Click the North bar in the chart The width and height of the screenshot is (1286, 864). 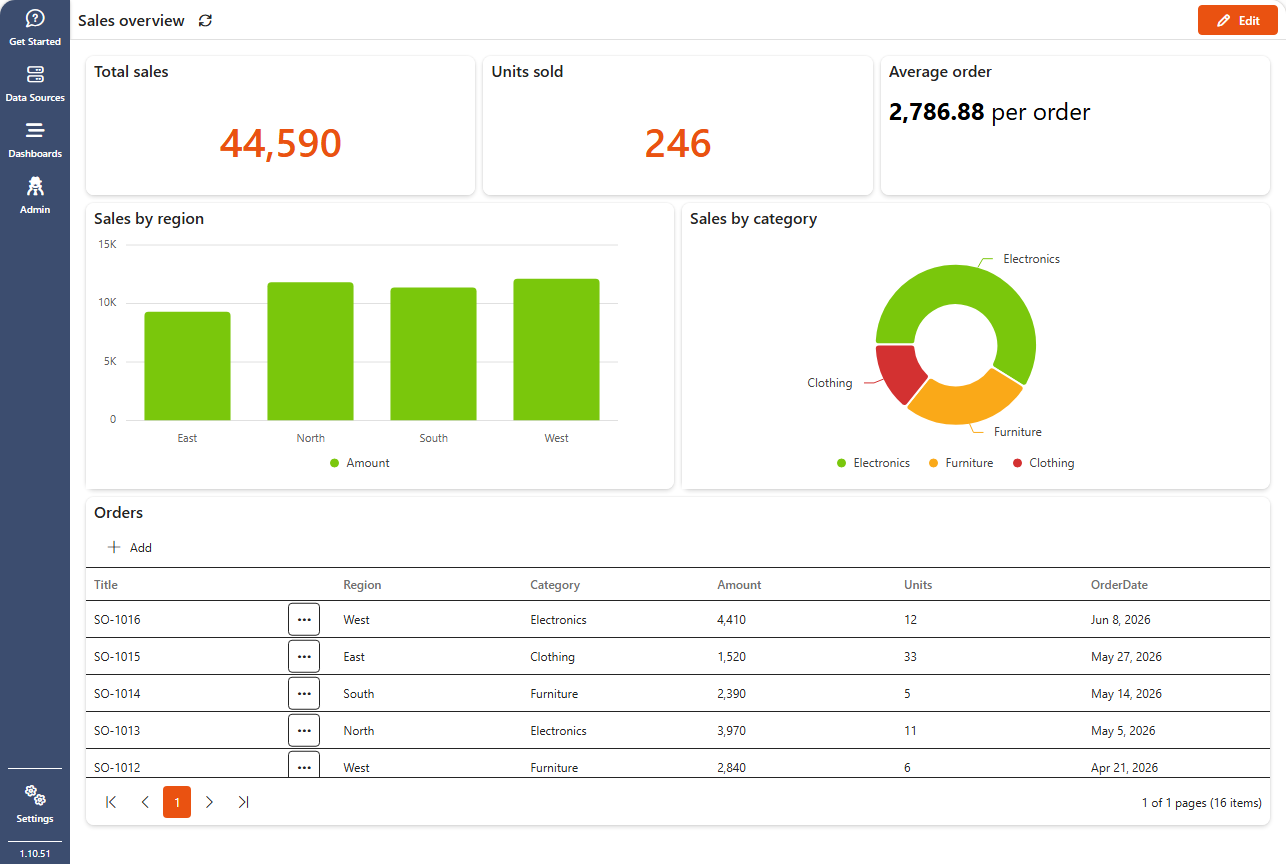pos(310,351)
